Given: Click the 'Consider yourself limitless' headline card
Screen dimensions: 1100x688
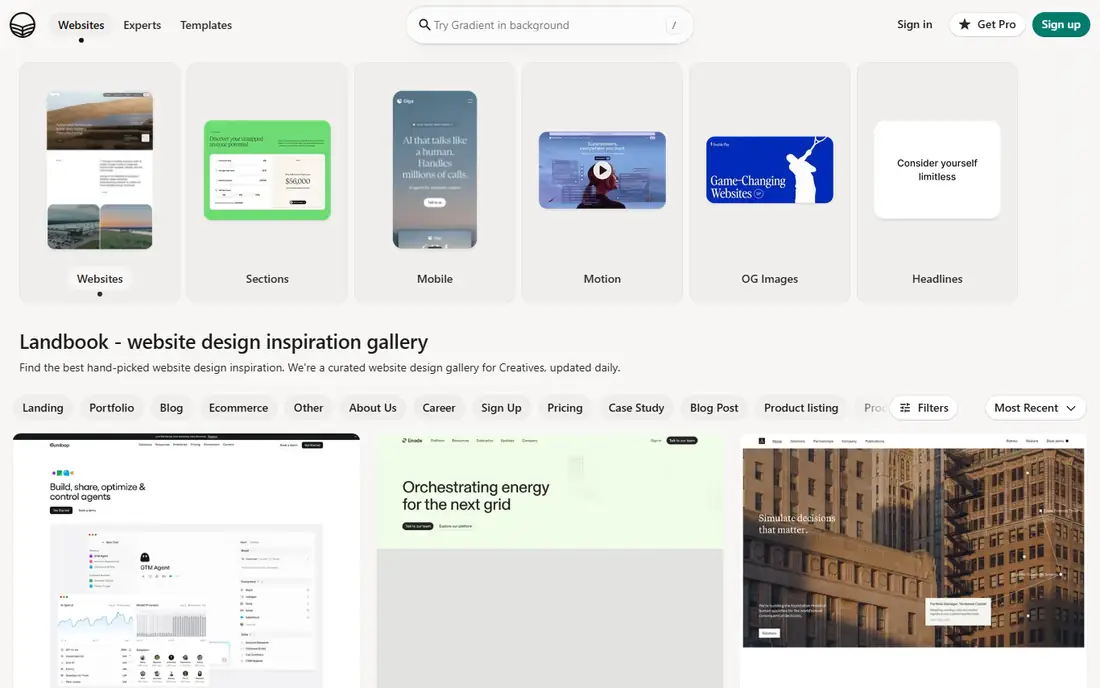Looking at the screenshot, I should (937, 170).
